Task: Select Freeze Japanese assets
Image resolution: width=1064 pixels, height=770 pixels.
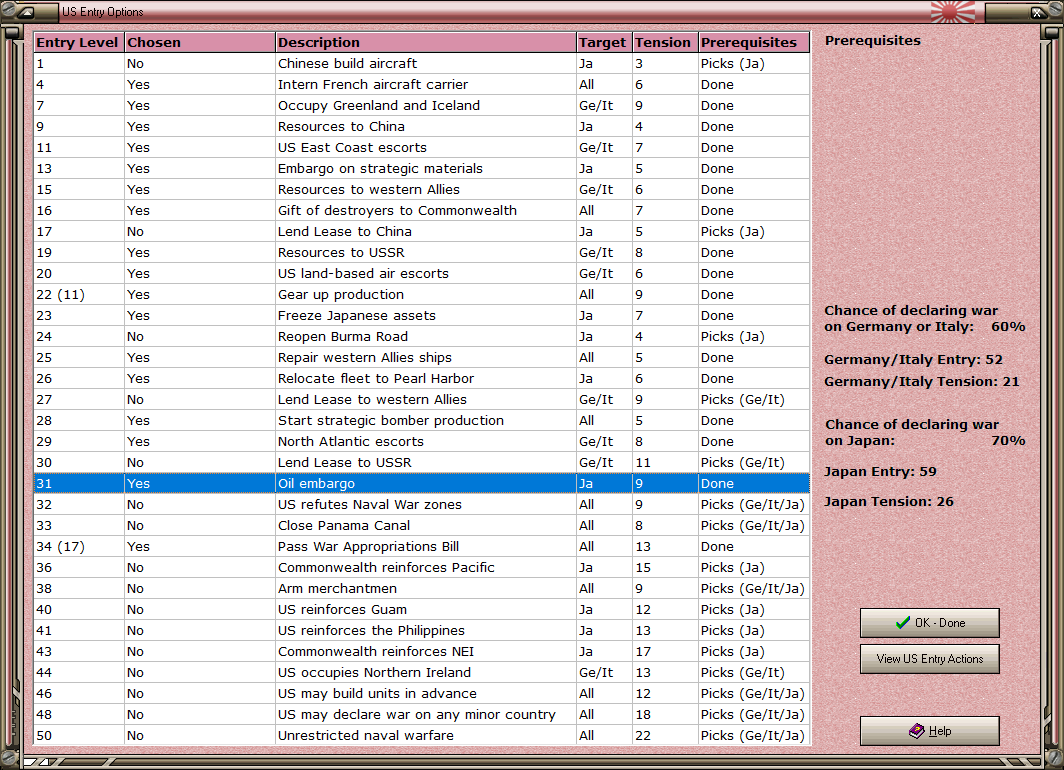Action: click(421, 315)
